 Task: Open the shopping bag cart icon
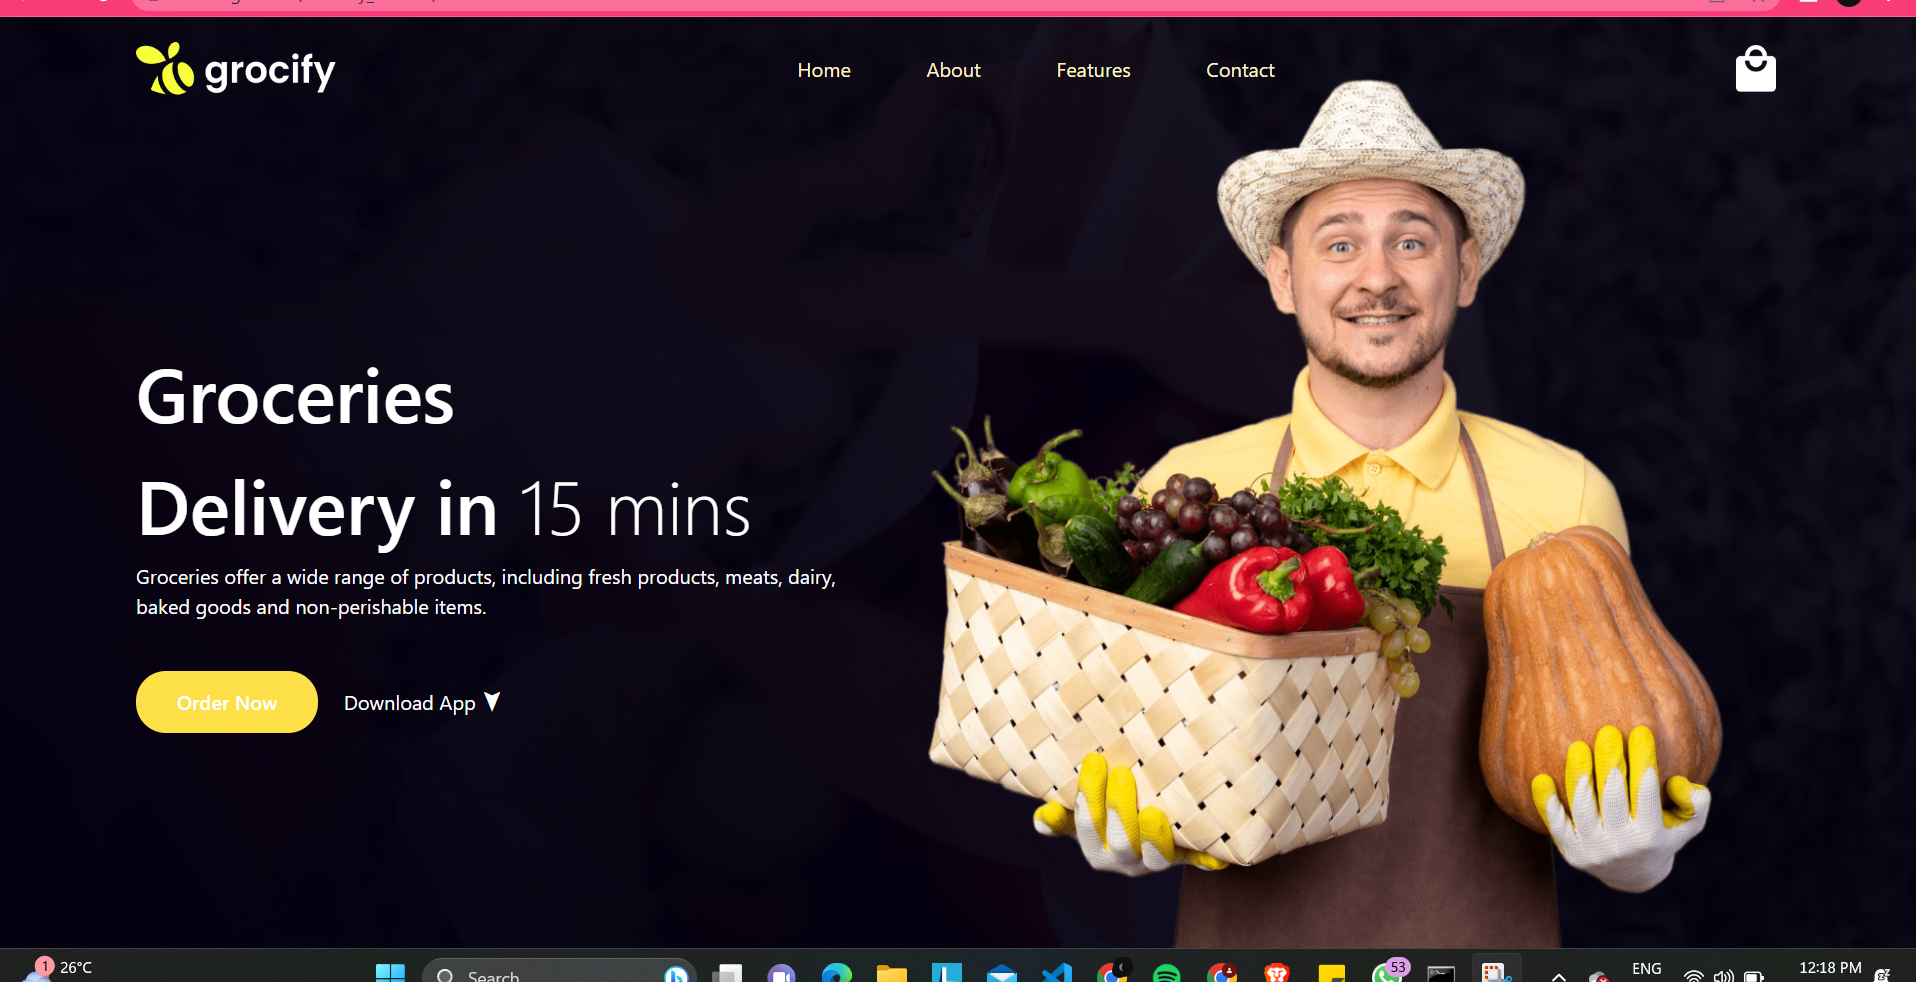pyautogui.click(x=1755, y=69)
